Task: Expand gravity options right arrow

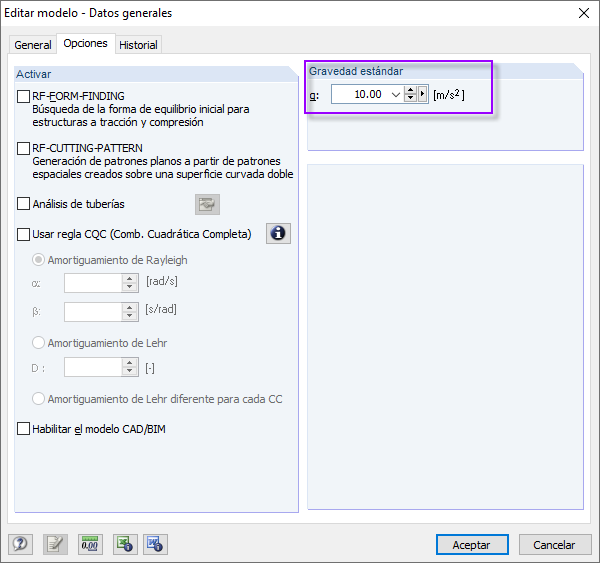Action: (x=422, y=94)
